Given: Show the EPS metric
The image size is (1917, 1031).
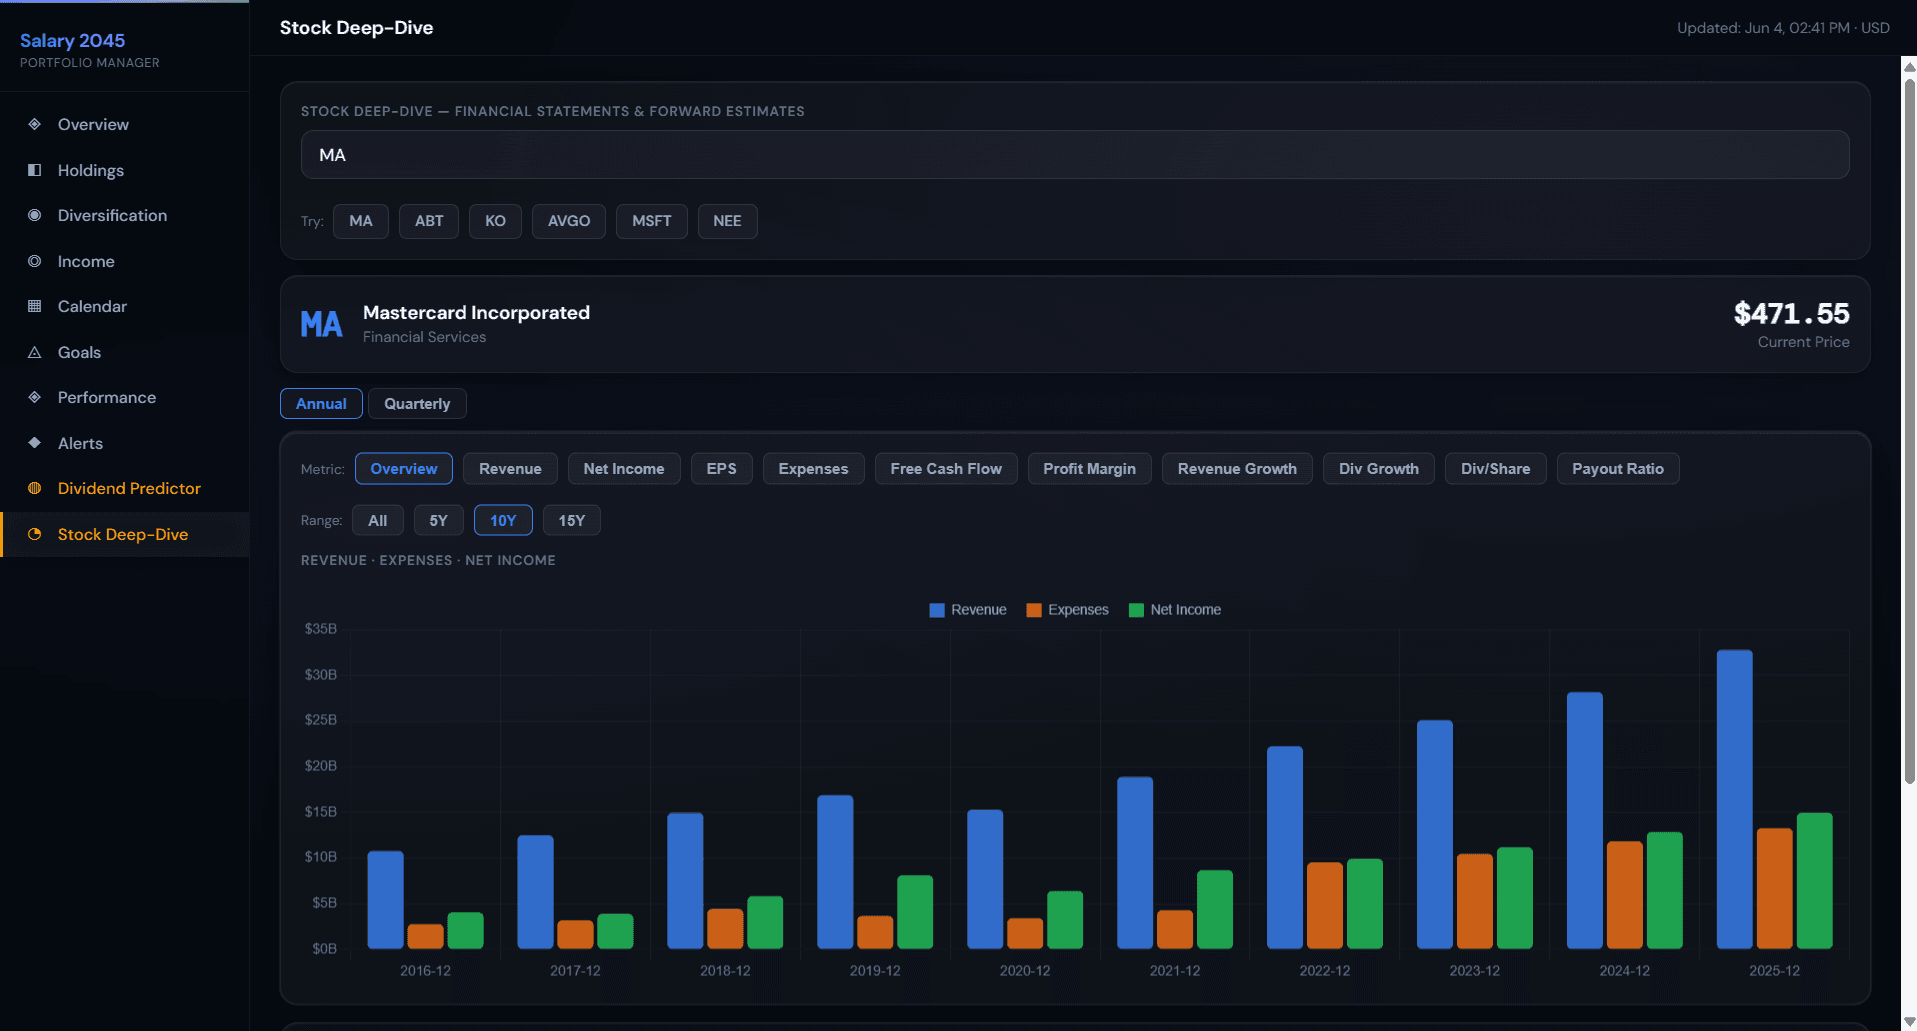Looking at the screenshot, I should point(721,469).
